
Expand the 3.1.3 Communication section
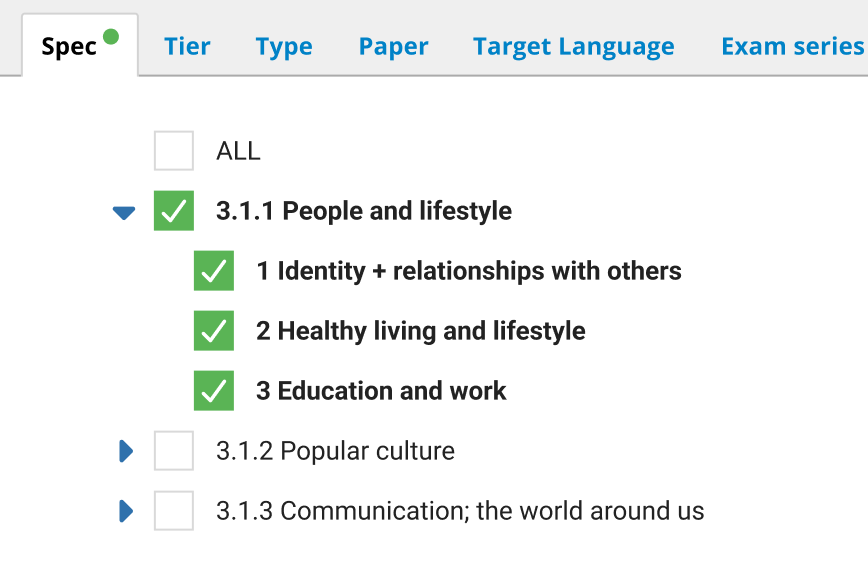[x=125, y=511]
